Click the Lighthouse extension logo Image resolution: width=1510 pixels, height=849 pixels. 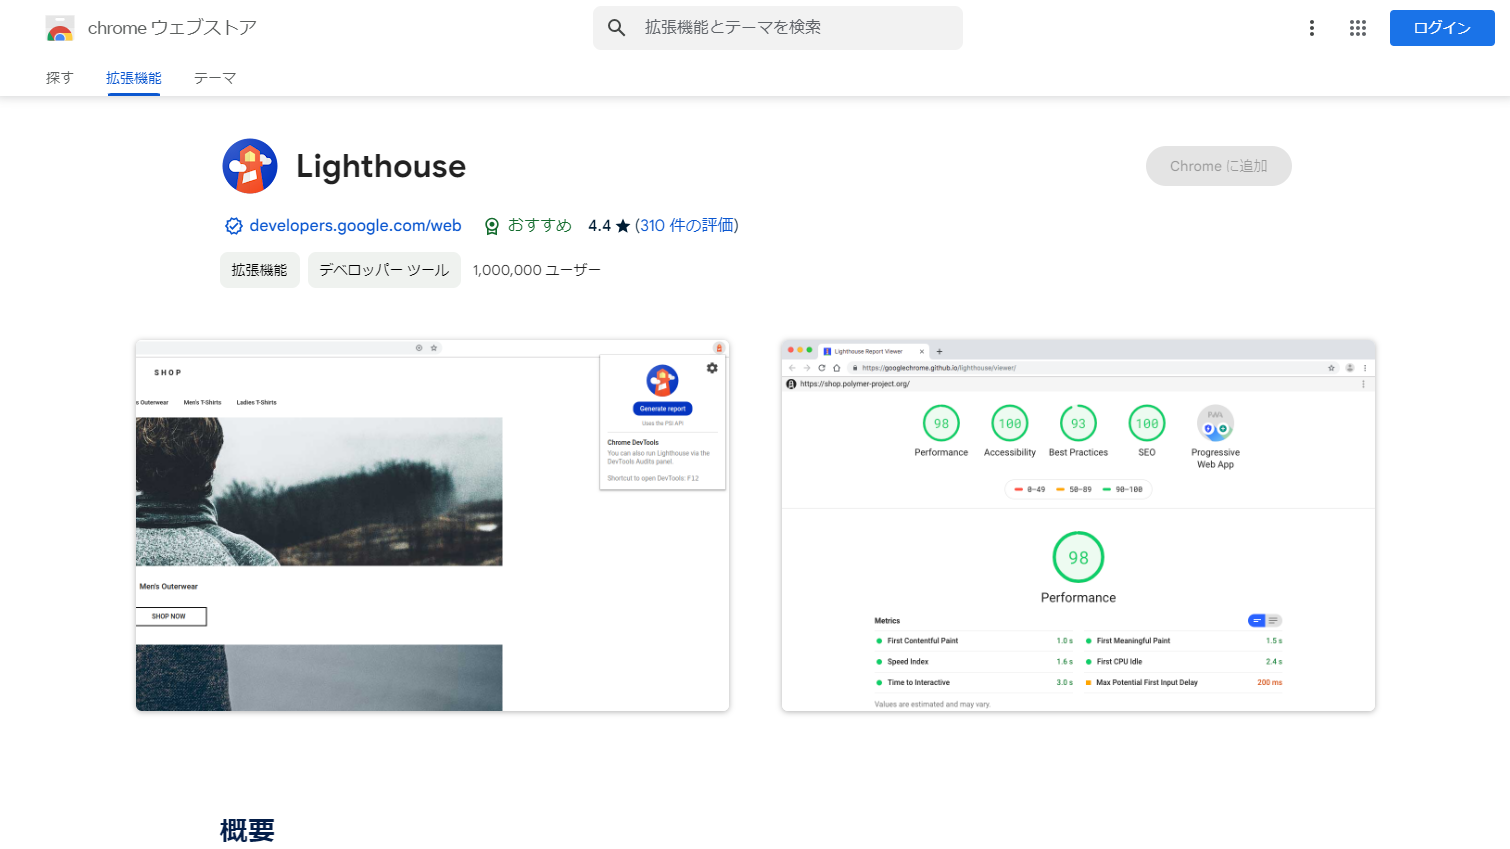coord(250,166)
